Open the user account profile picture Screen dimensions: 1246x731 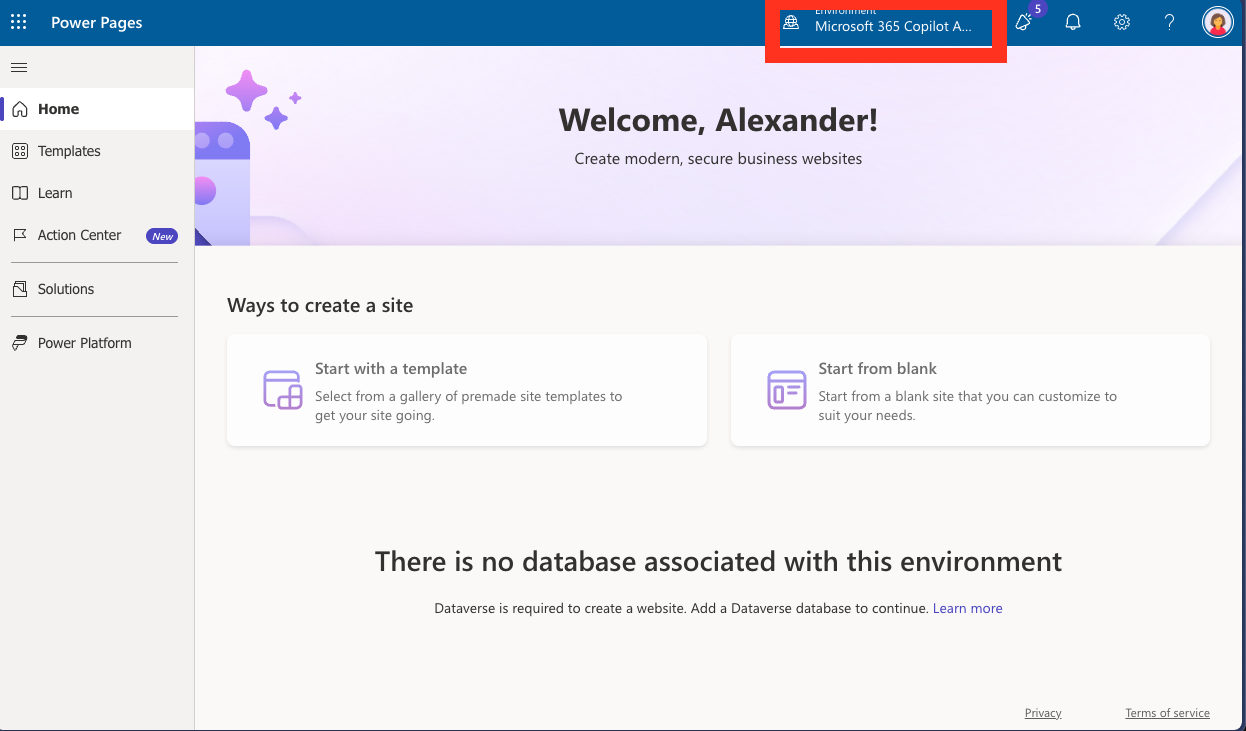pos(1217,22)
